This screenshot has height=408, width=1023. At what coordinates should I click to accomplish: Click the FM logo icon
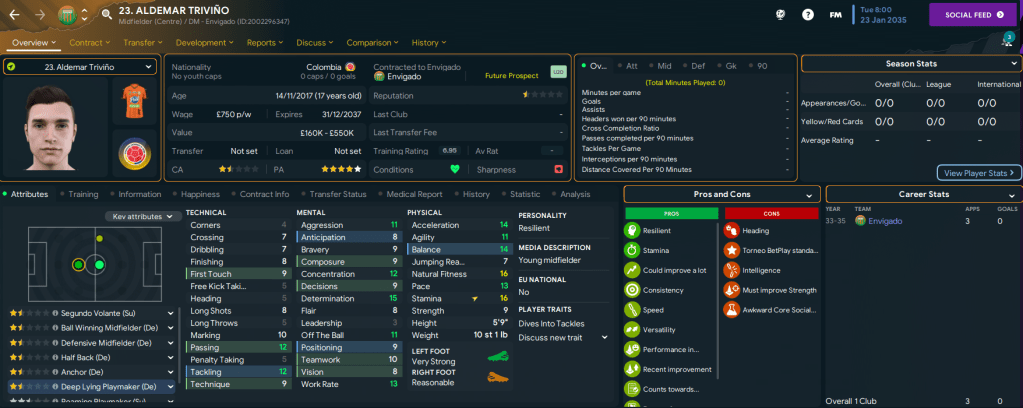835,14
